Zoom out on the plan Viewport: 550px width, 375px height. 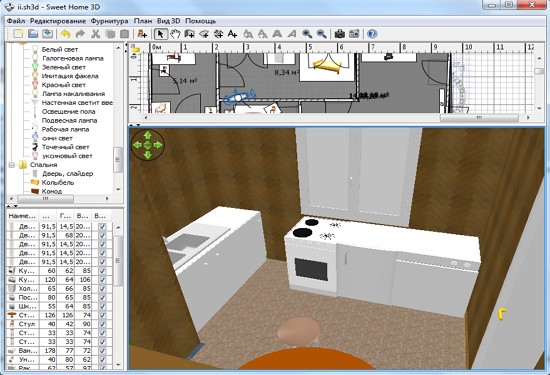[322, 34]
